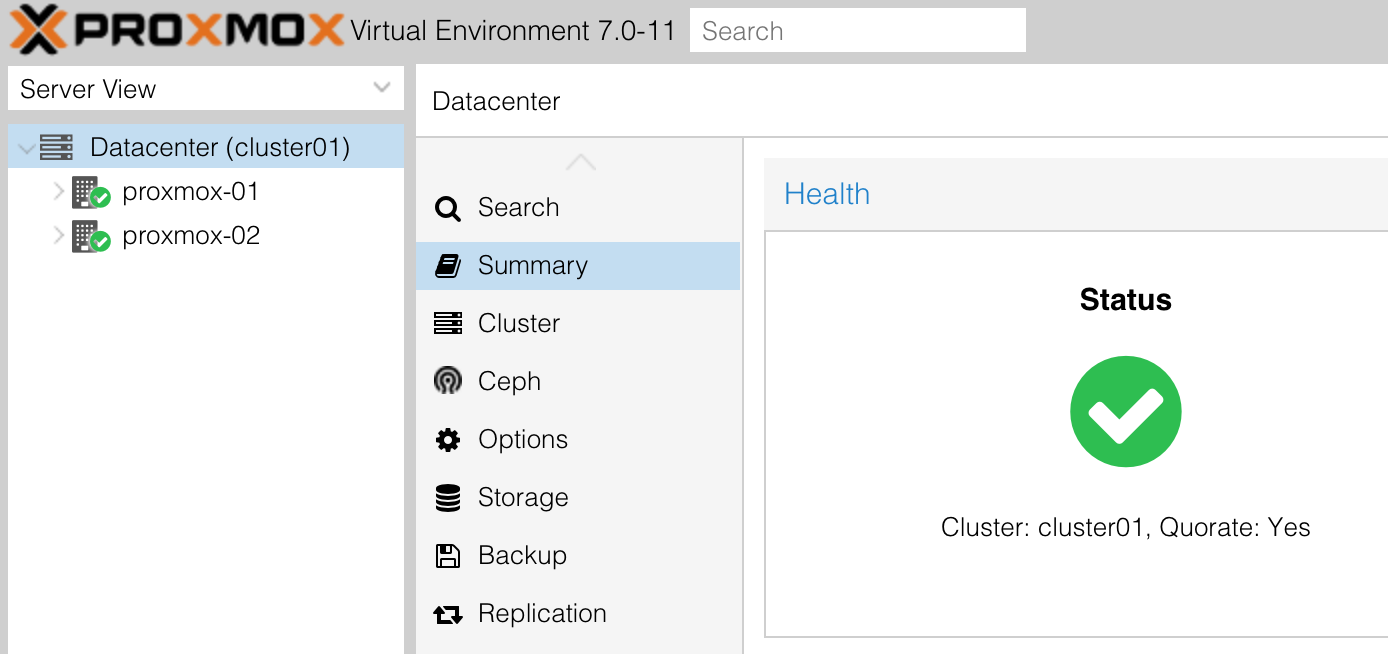The height and width of the screenshot is (654, 1388).
Task: Expand the proxmox-01 node tree
Action: pos(58,191)
